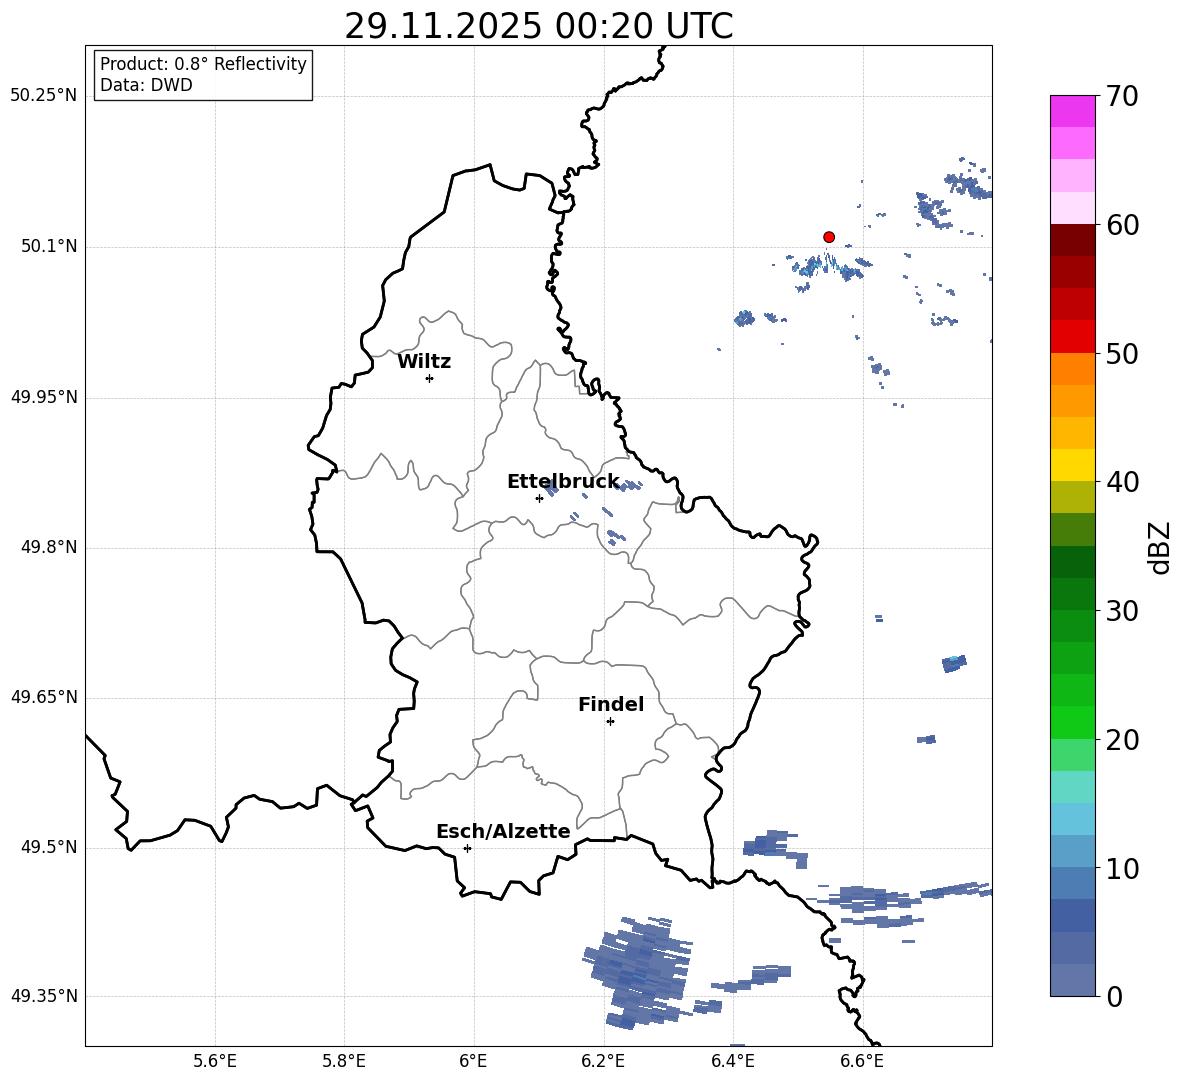Pick the light blue colorbar segment above 10
The height and width of the screenshot is (1081, 1184).
(1073, 819)
